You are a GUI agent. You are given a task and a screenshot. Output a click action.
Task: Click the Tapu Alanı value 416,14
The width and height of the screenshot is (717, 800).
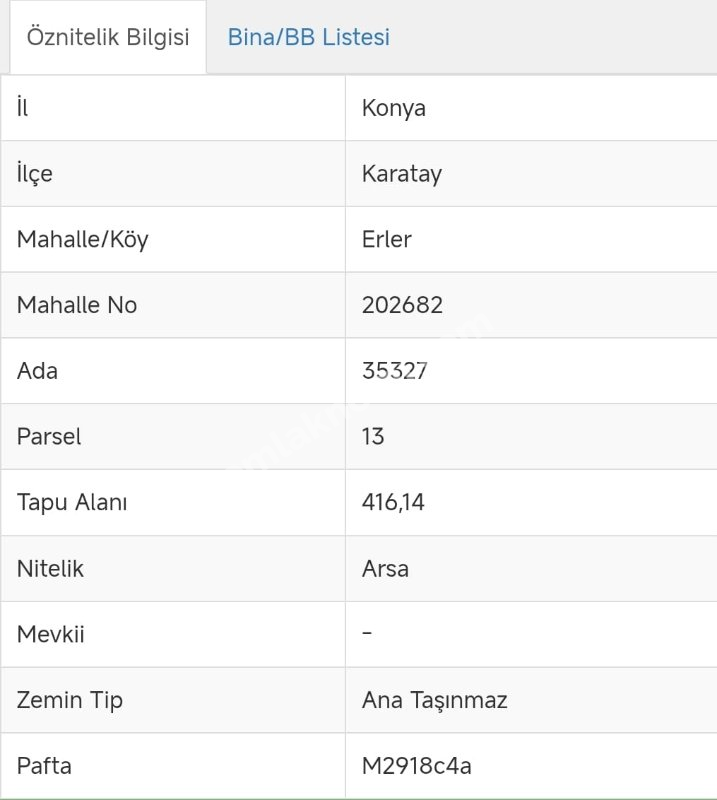pyautogui.click(x=393, y=502)
